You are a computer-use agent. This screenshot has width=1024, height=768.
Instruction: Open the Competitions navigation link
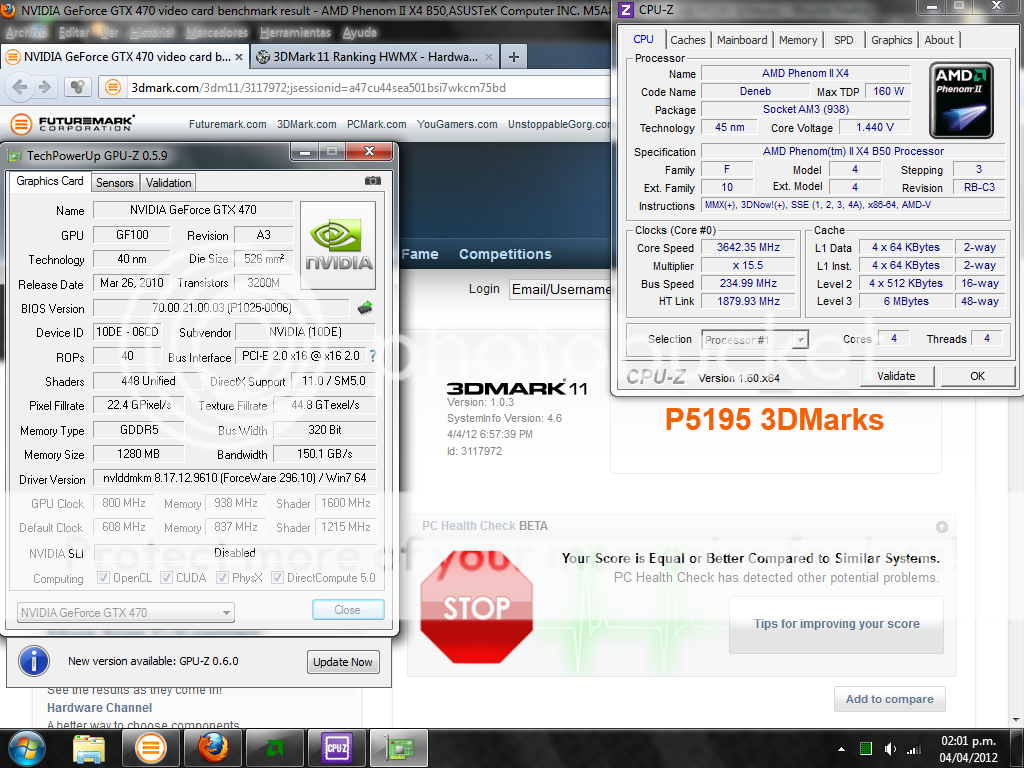[x=505, y=254]
